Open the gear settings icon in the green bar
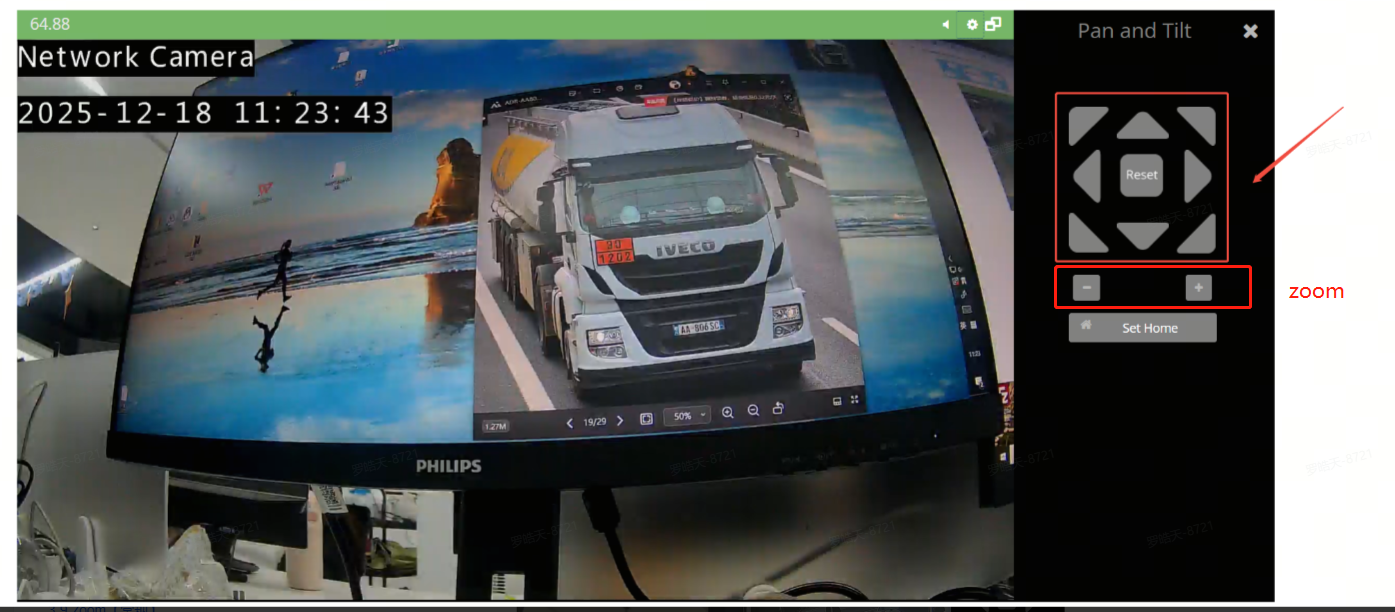Image resolution: width=1395 pixels, height=612 pixels. (972, 24)
